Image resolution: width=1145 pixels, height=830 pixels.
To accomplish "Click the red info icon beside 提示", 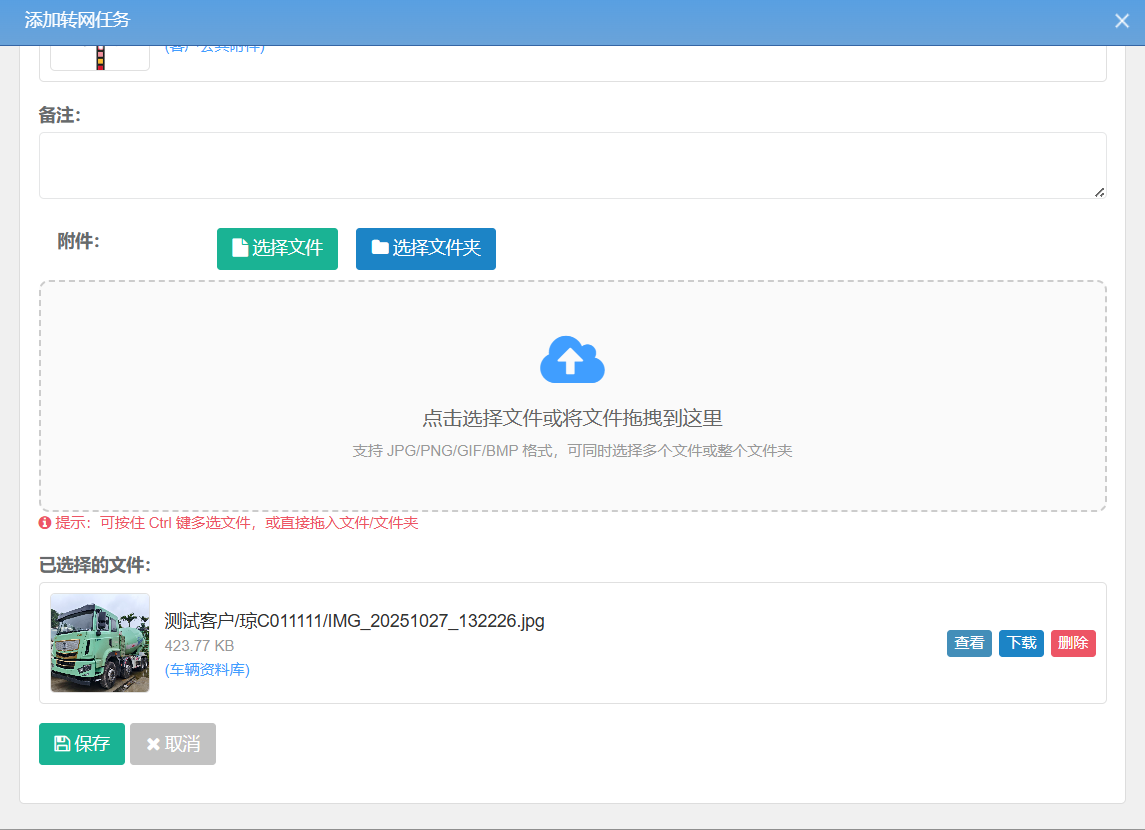I will 45,523.
